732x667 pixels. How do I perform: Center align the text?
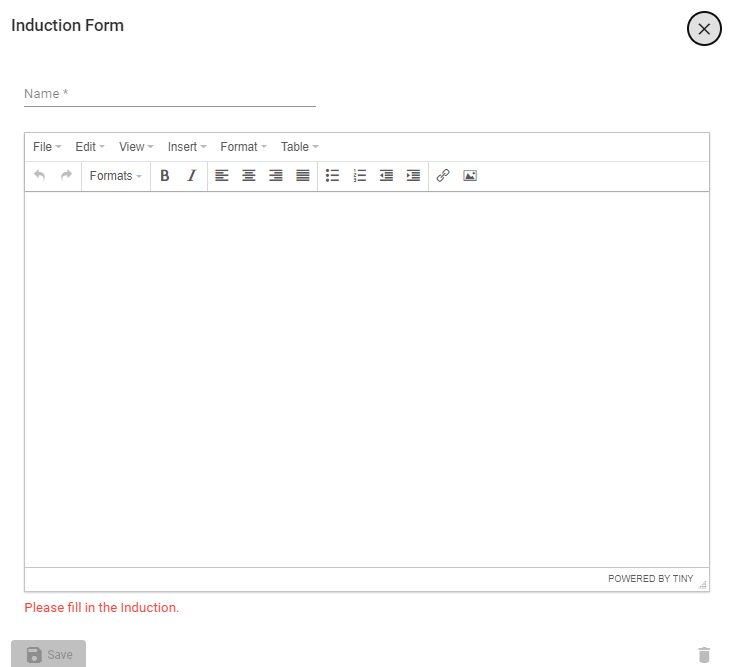(x=249, y=176)
